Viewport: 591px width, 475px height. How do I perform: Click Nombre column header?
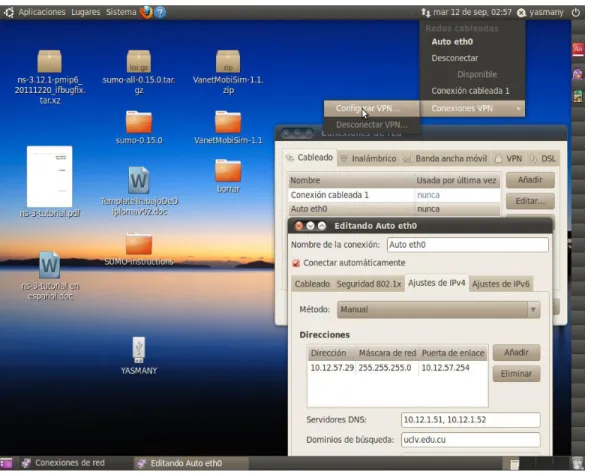(351, 181)
